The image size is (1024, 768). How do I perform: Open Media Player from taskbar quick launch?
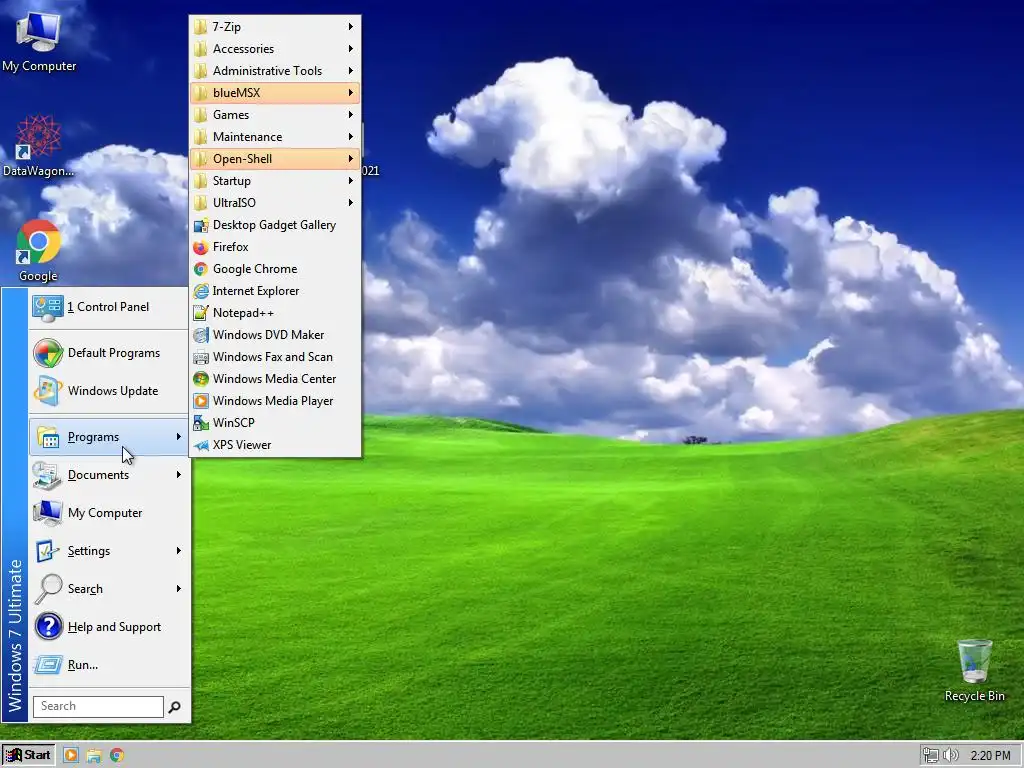(x=71, y=755)
